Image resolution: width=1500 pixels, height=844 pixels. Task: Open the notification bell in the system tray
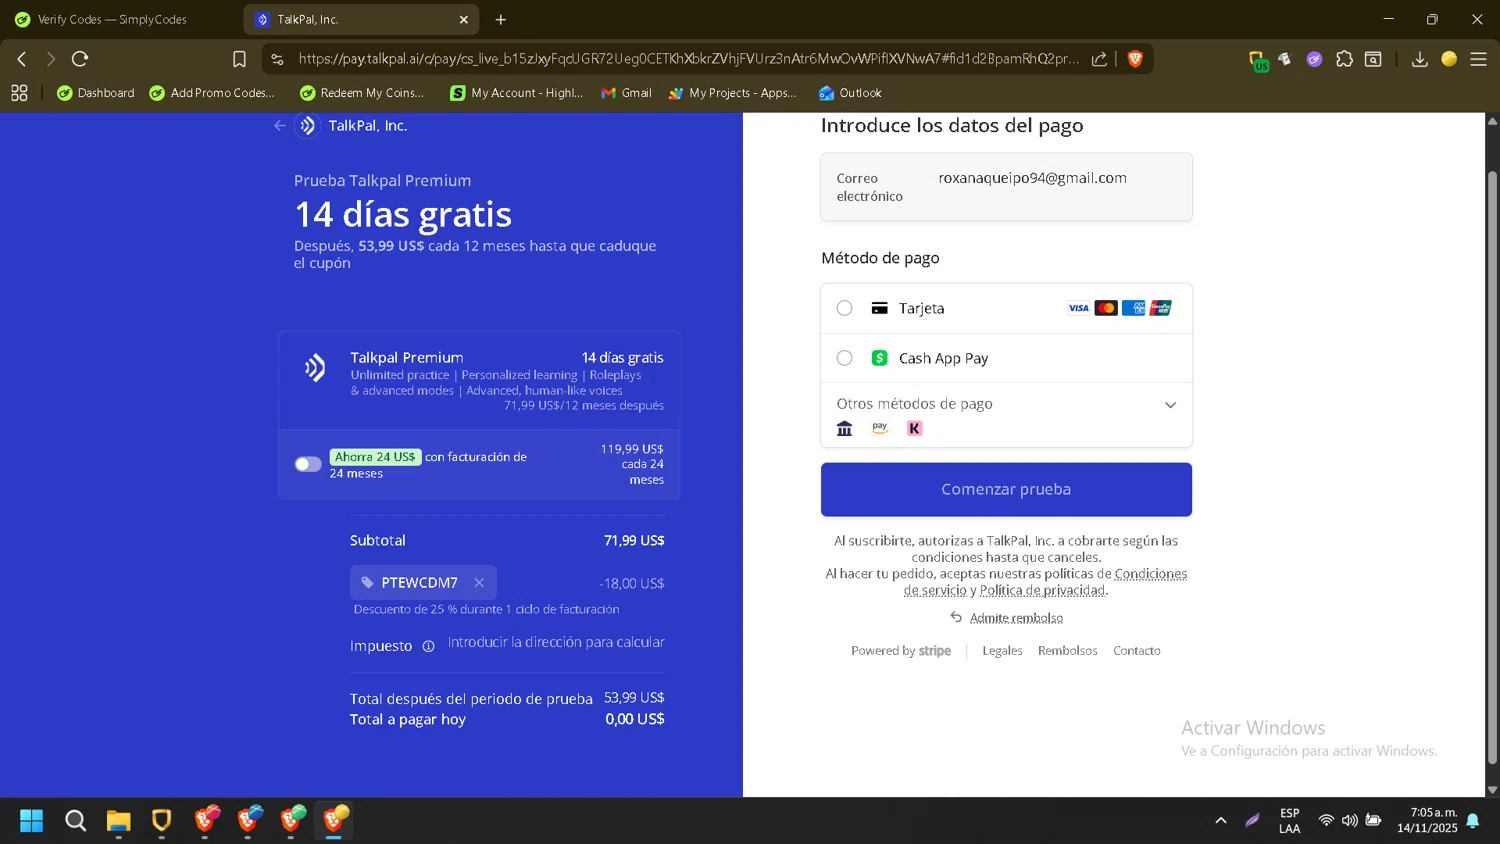pos(1473,821)
